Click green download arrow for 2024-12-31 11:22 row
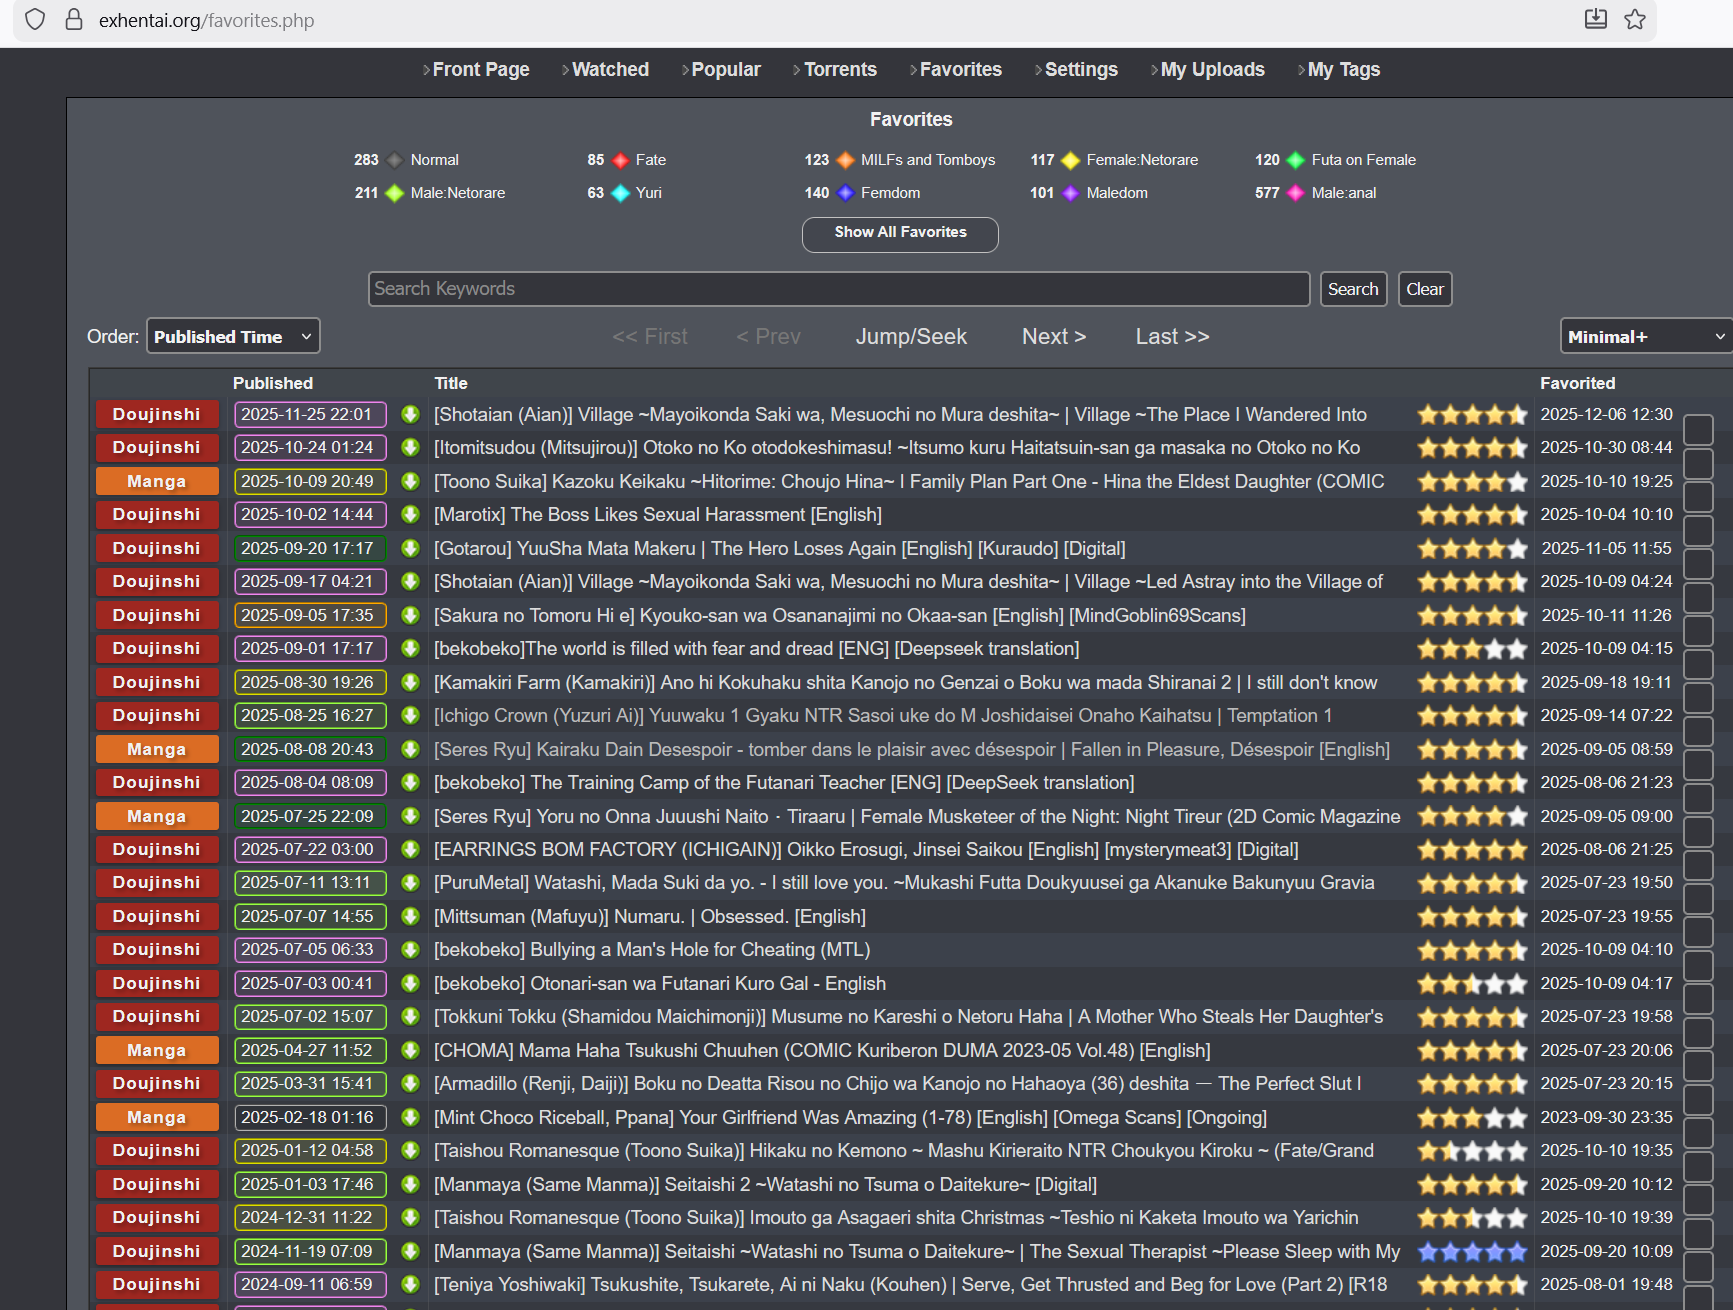Image resolution: width=1733 pixels, height=1310 pixels. (410, 1217)
